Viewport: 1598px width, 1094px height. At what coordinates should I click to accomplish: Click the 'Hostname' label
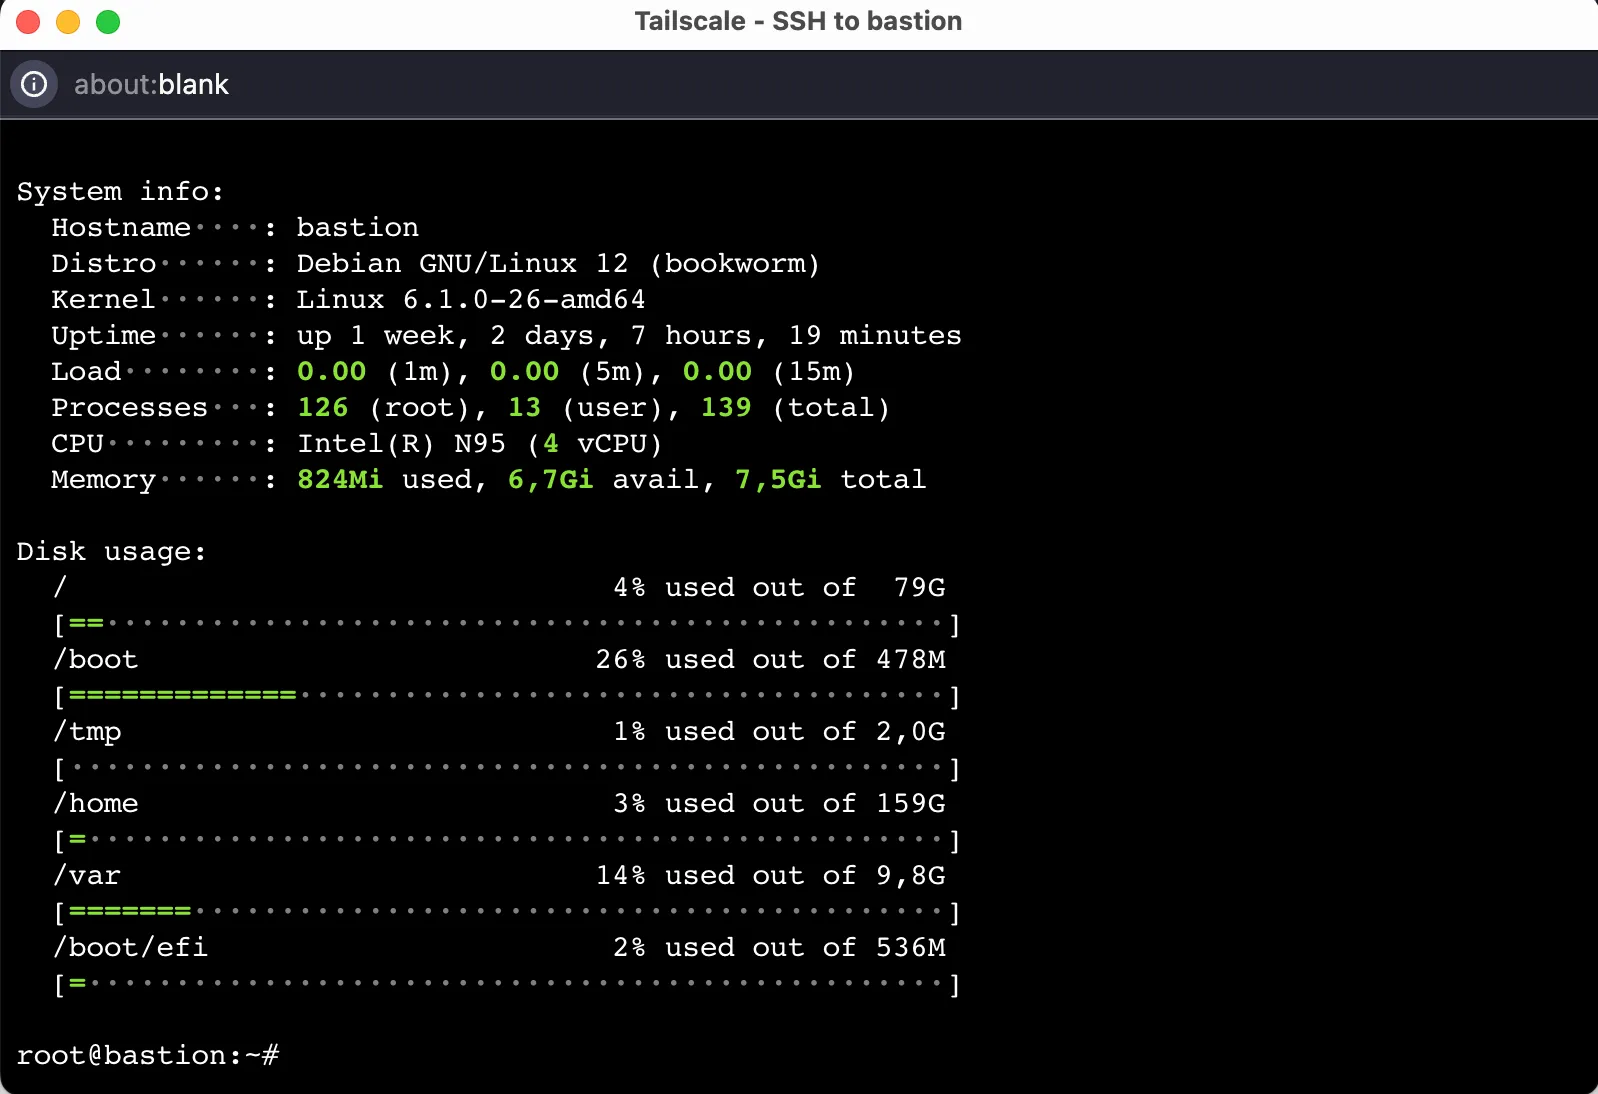[121, 227]
